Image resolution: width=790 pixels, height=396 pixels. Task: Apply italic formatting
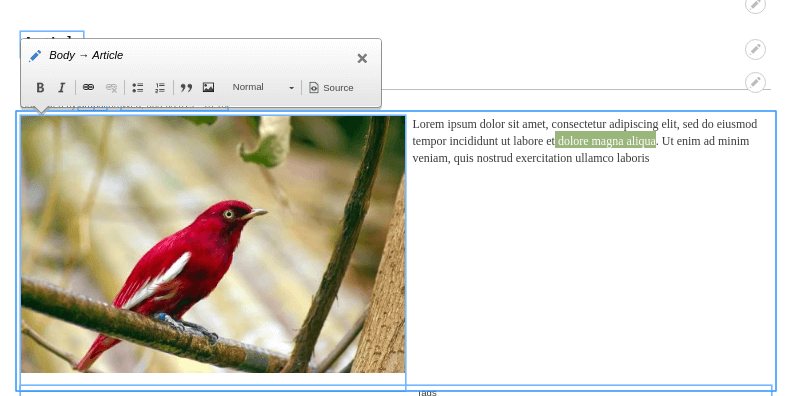click(x=61, y=88)
